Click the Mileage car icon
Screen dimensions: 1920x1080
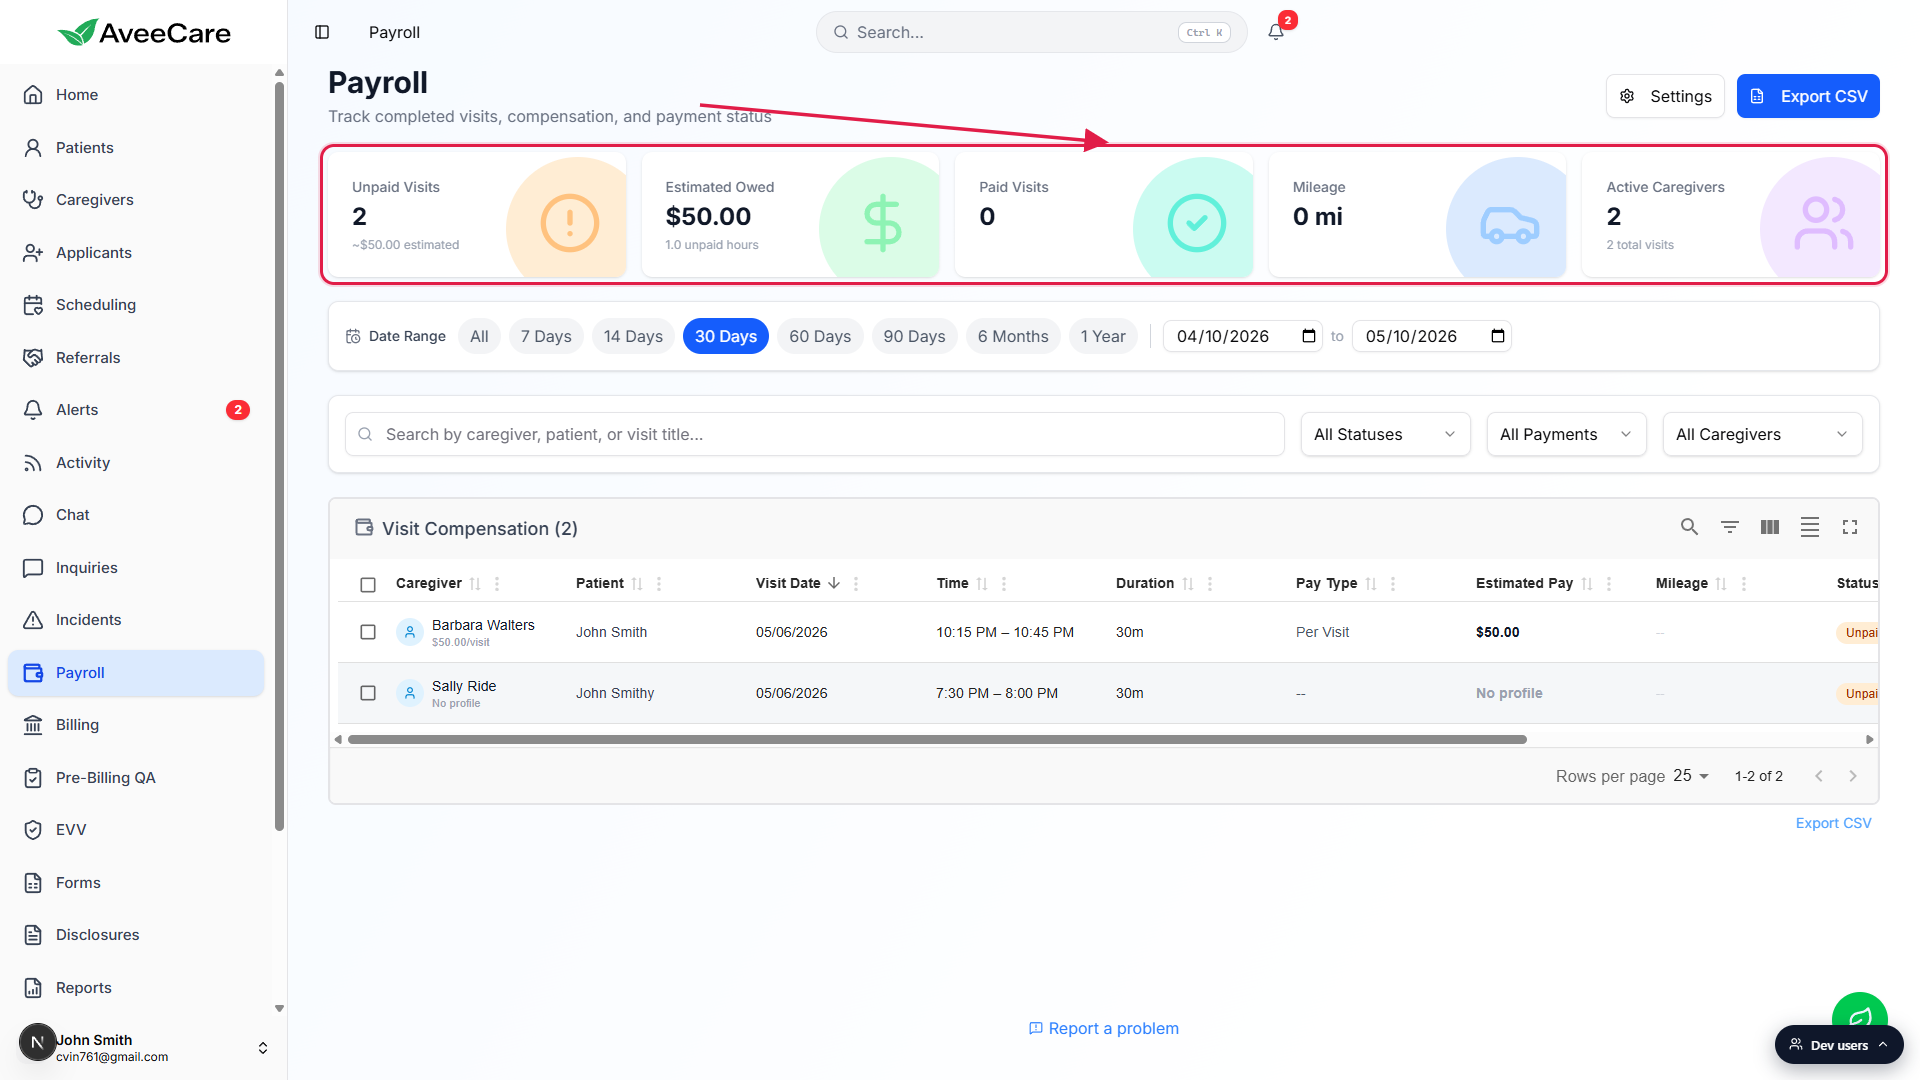(x=1510, y=224)
